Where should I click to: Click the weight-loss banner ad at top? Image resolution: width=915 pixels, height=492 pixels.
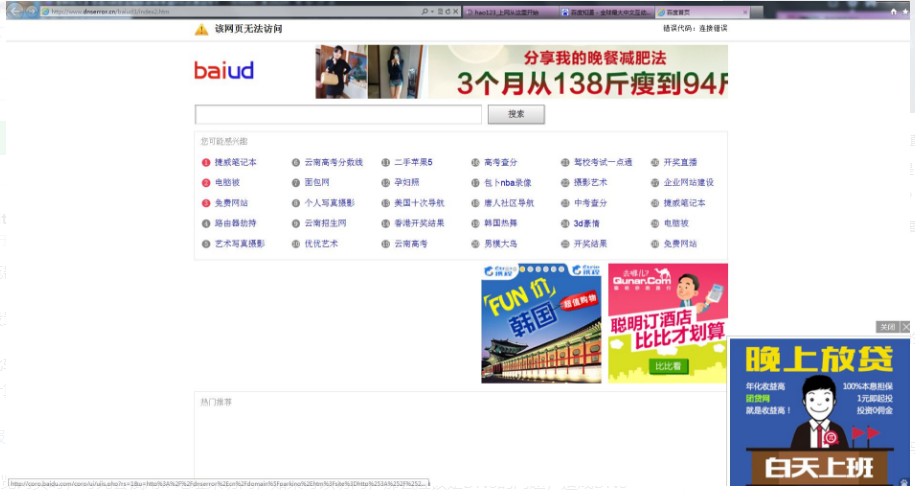(x=578, y=71)
